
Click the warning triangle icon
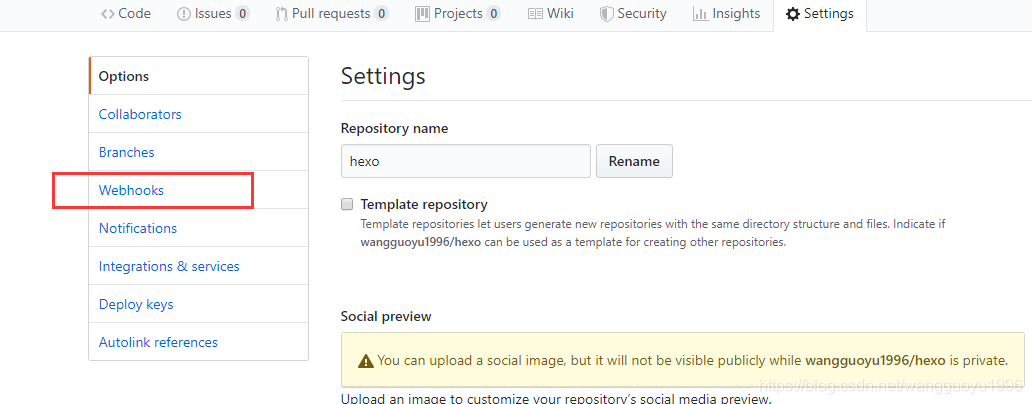coord(365,361)
